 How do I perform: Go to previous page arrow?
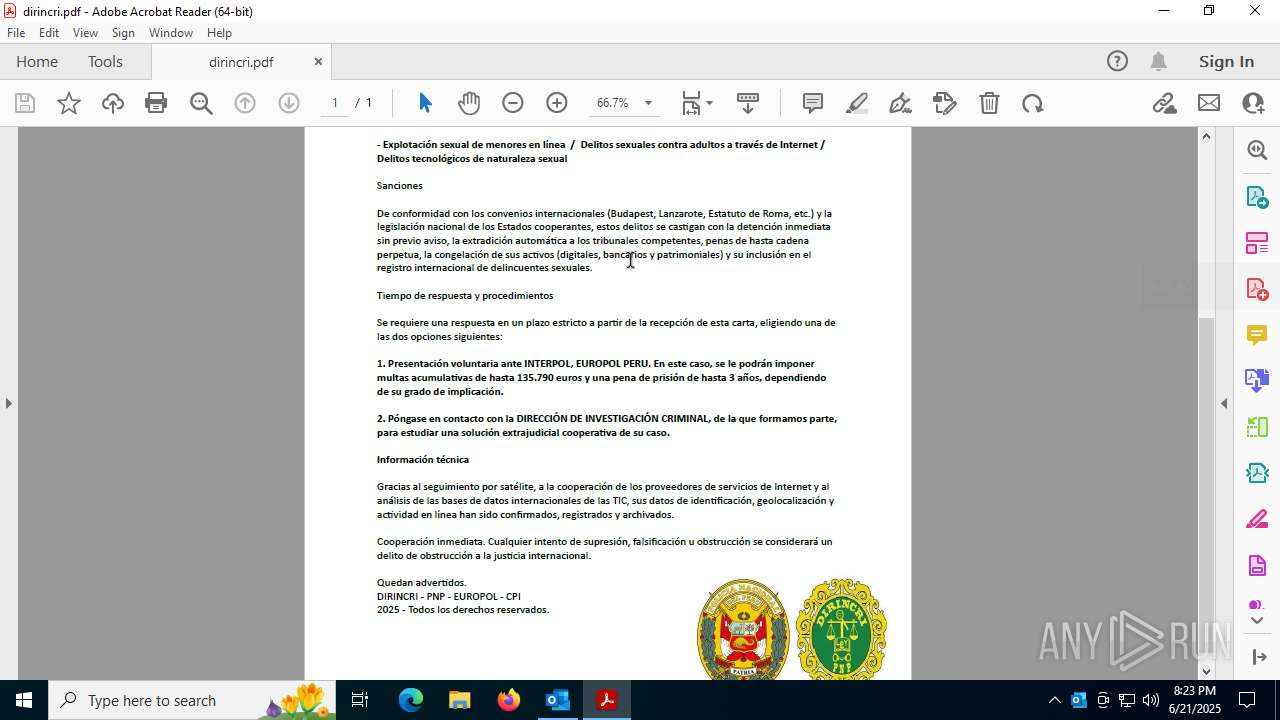click(x=245, y=103)
